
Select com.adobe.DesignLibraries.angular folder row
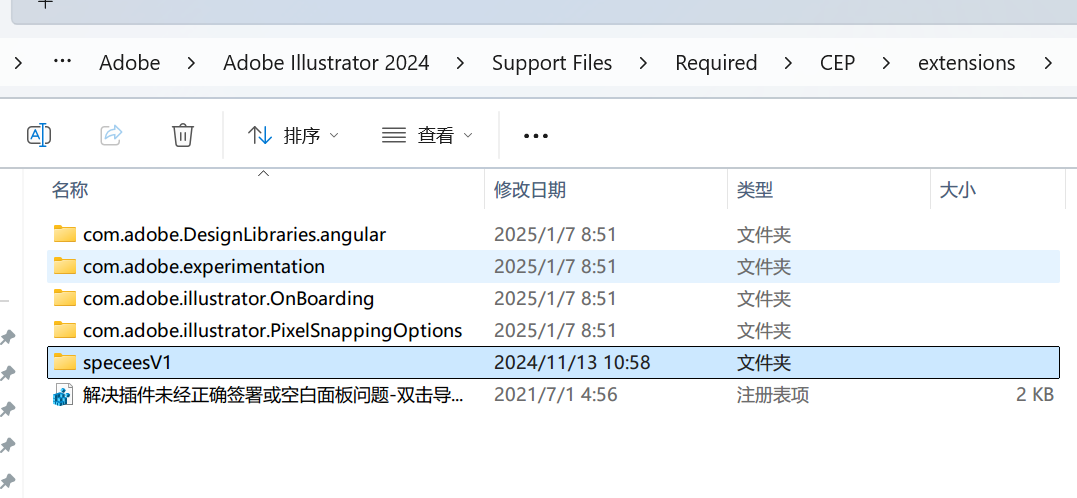pyautogui.click(x=553, y=234)
